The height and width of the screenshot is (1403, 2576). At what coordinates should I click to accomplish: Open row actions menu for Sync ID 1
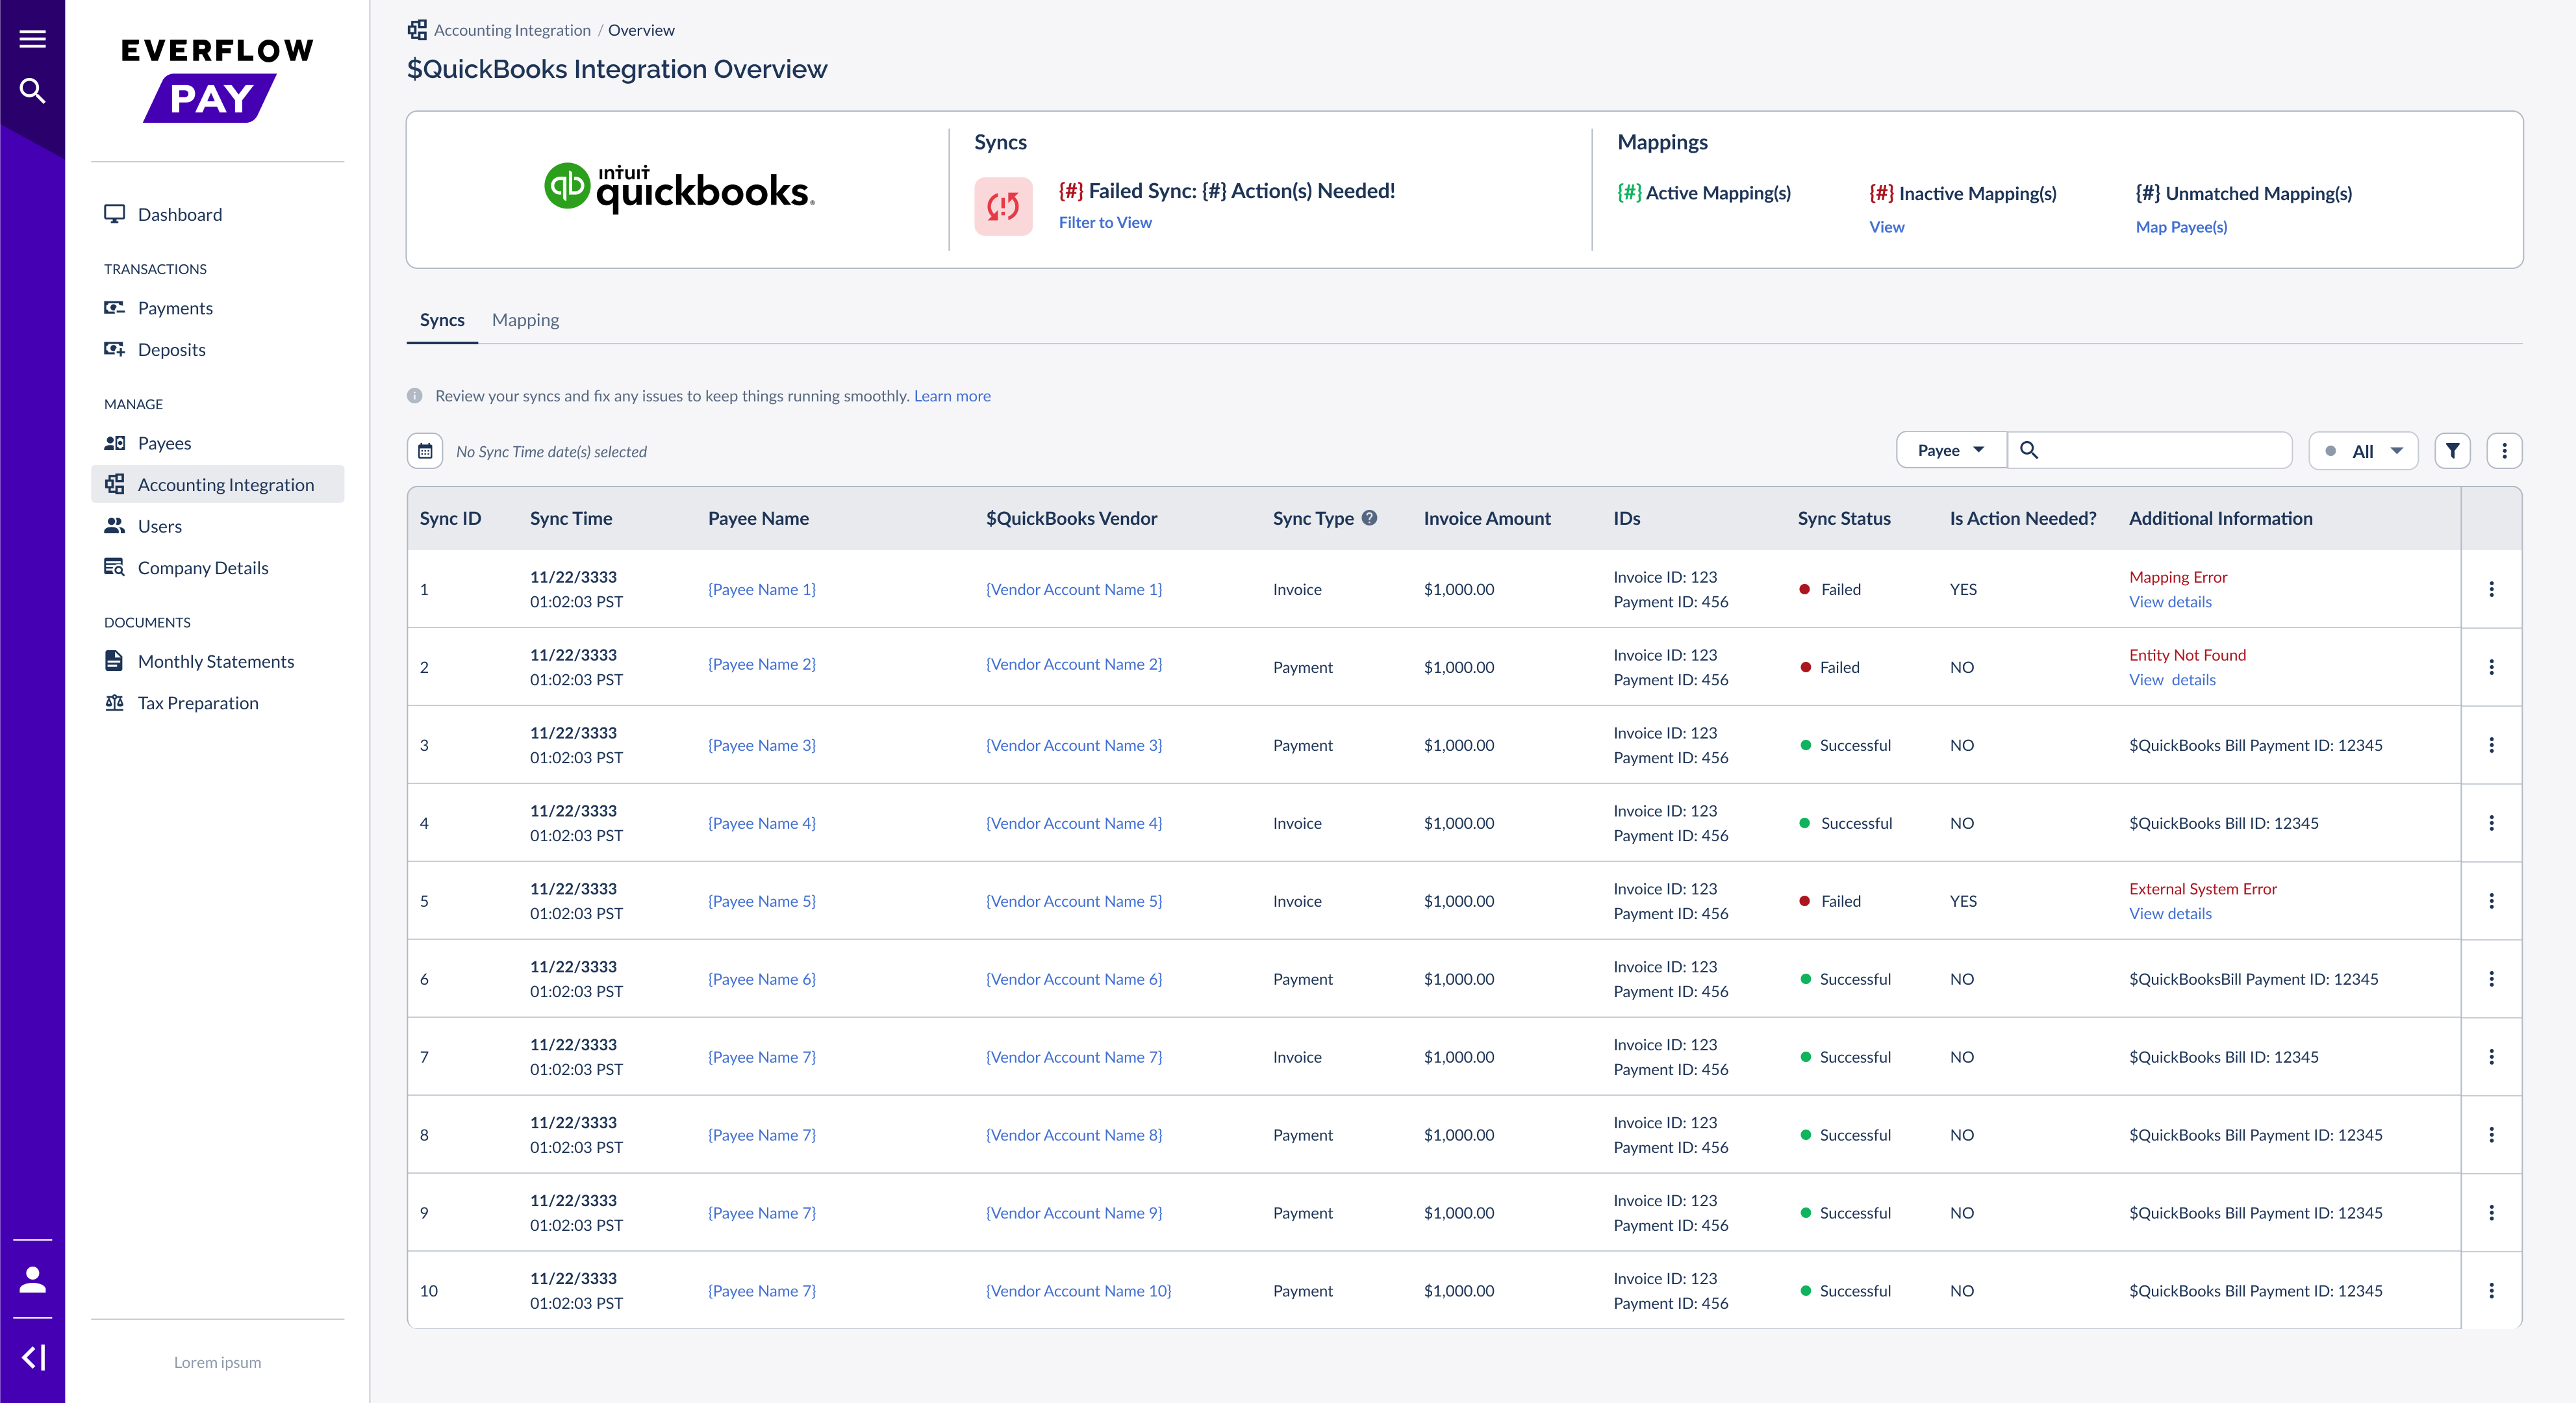[x=2492, y=589]
